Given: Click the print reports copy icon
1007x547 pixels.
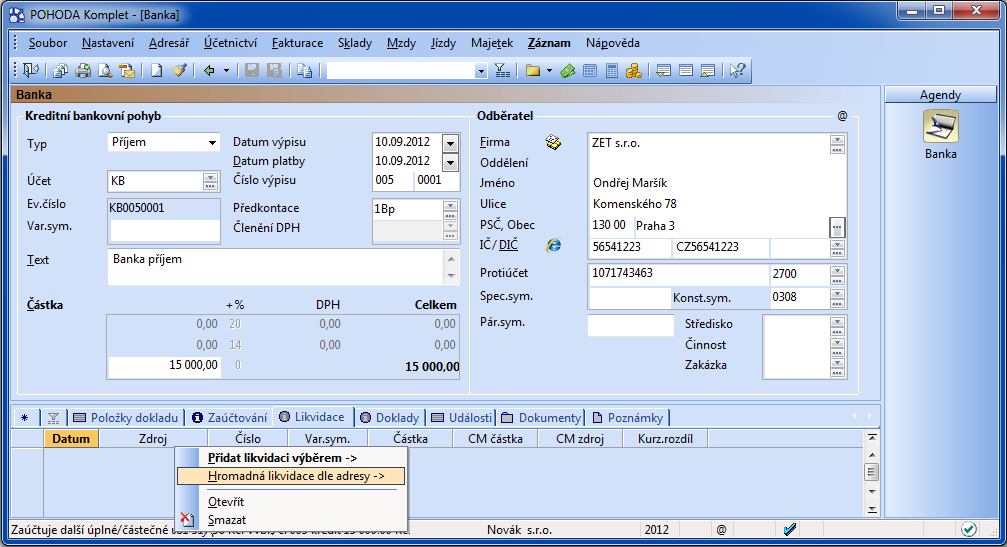Looking at the screenshot, I should pyautogui.click(x=60, y=71).
